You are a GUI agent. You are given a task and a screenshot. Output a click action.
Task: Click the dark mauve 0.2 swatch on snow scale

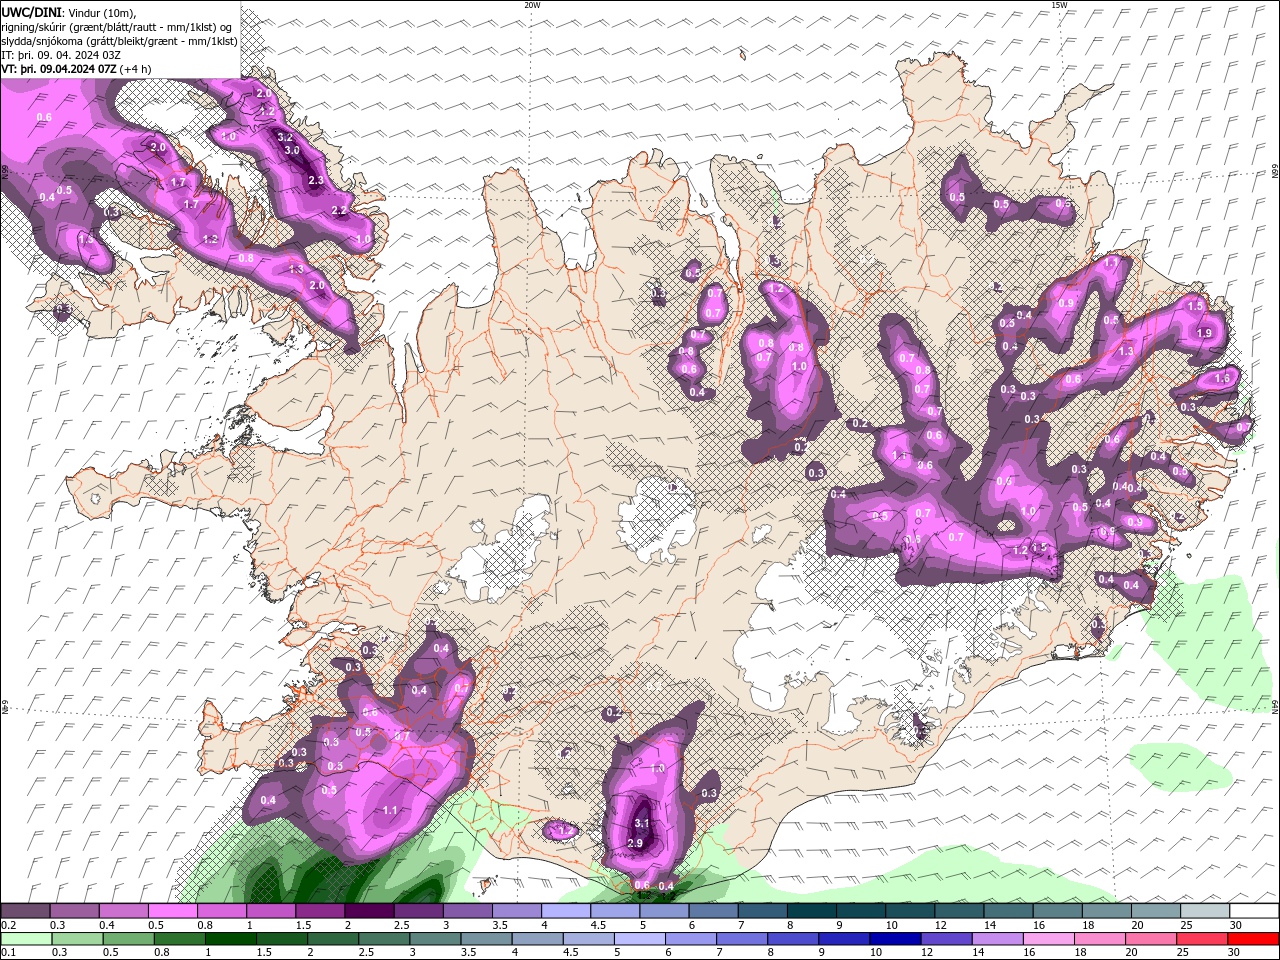tap(25, 911)
